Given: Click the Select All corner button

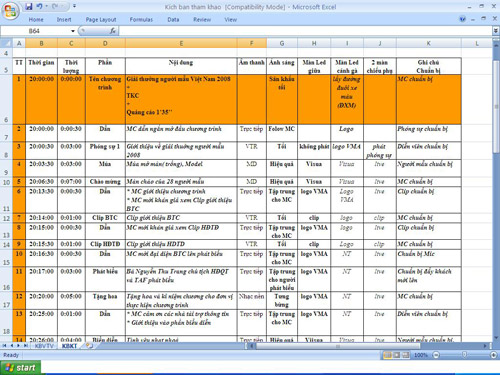Looking at the screenshot, I should point(7,43).
